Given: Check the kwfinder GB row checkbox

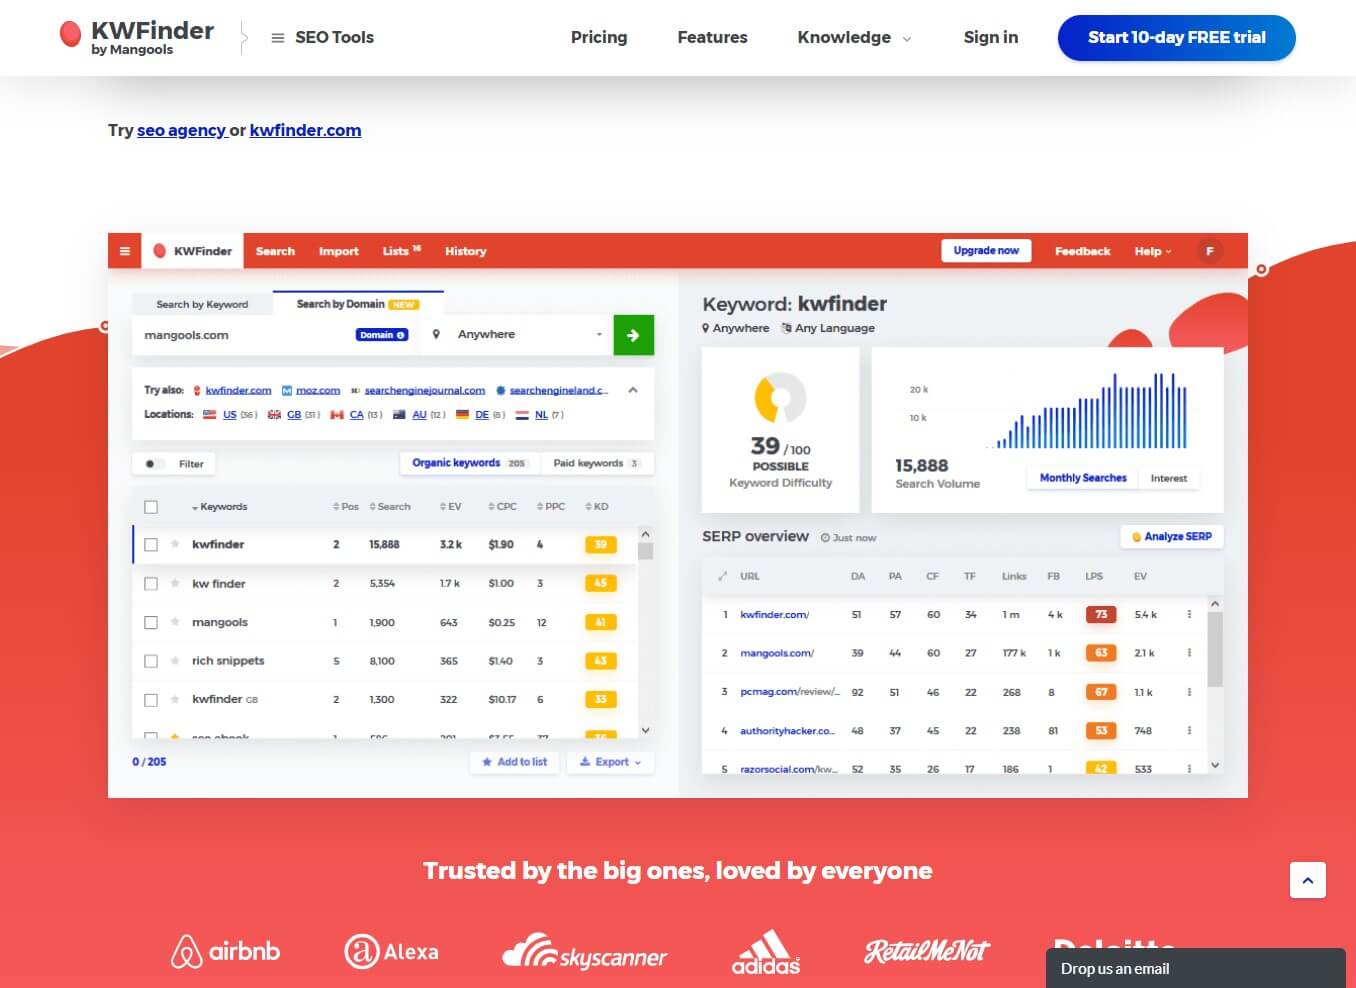Looking at the screenshot, I should [x=151, y=700].
